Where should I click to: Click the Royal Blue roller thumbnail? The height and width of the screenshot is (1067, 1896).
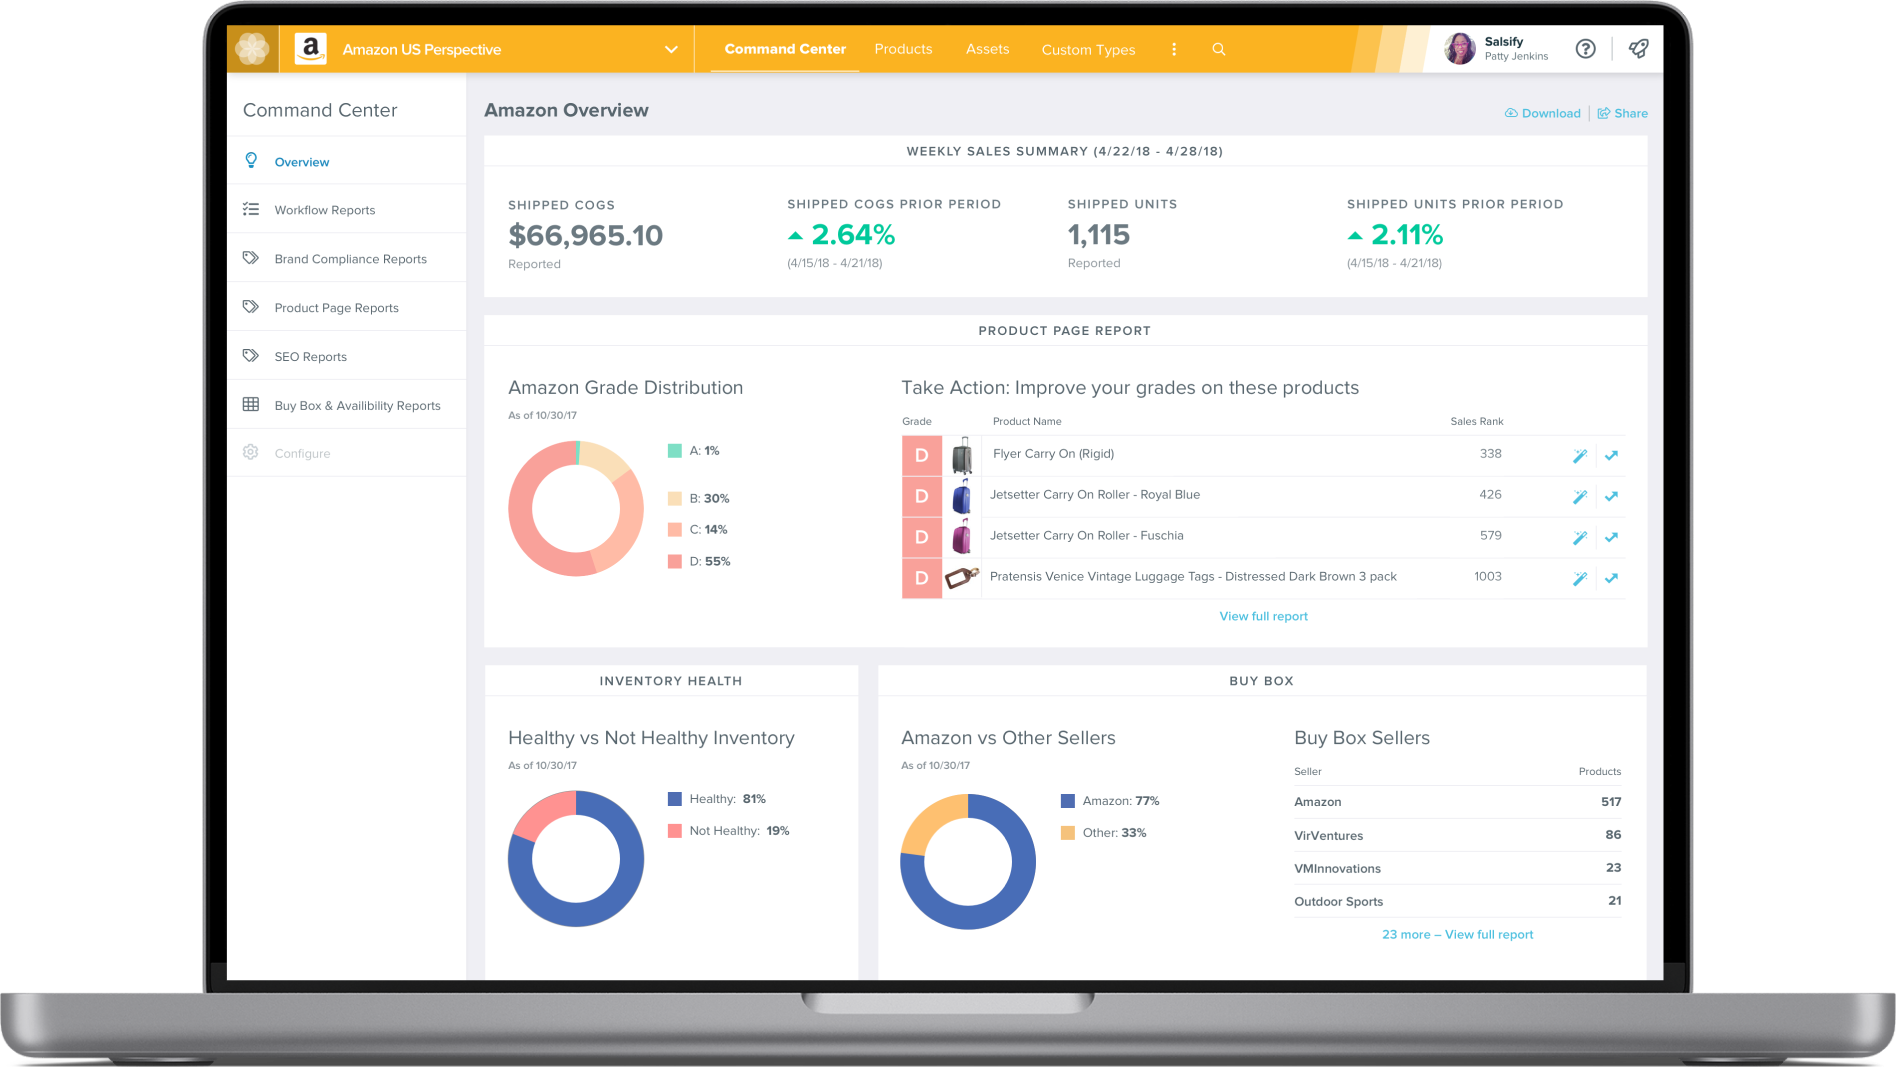pyautogui.click(x=962, y=496)
